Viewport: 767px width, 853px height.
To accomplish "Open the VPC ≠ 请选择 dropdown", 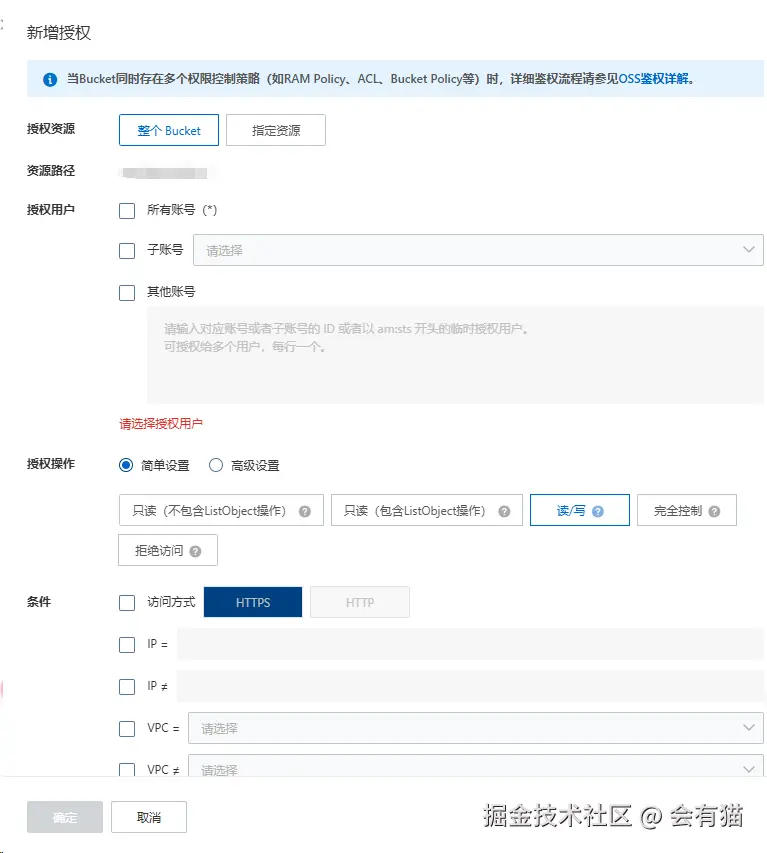I will pyautogui.click(x=476, y=765).
